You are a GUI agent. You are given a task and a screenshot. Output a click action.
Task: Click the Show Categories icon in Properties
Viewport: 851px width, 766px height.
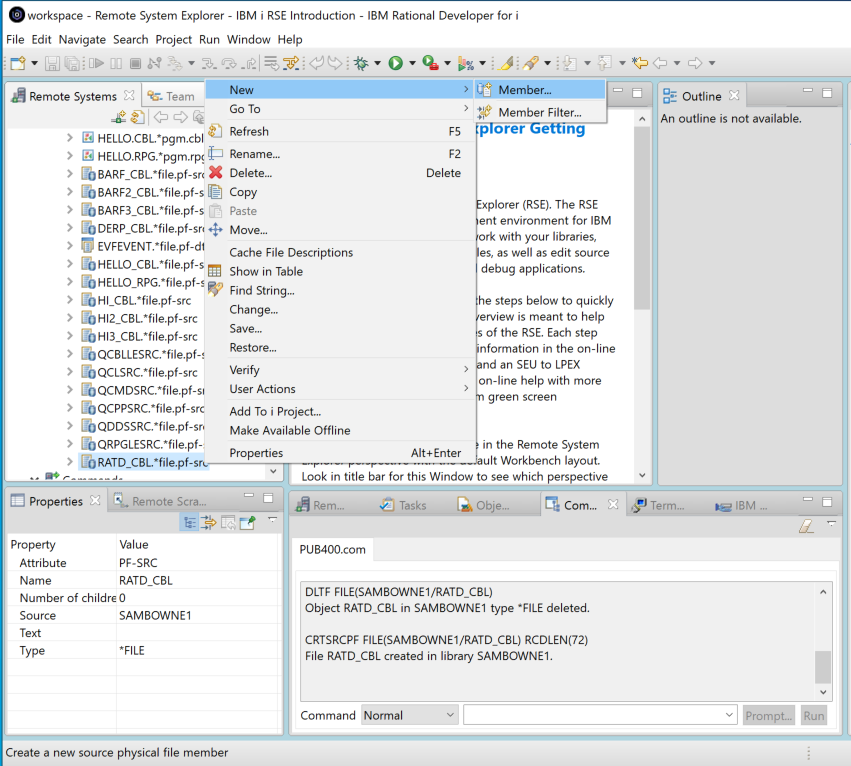(x=189, y=523)
